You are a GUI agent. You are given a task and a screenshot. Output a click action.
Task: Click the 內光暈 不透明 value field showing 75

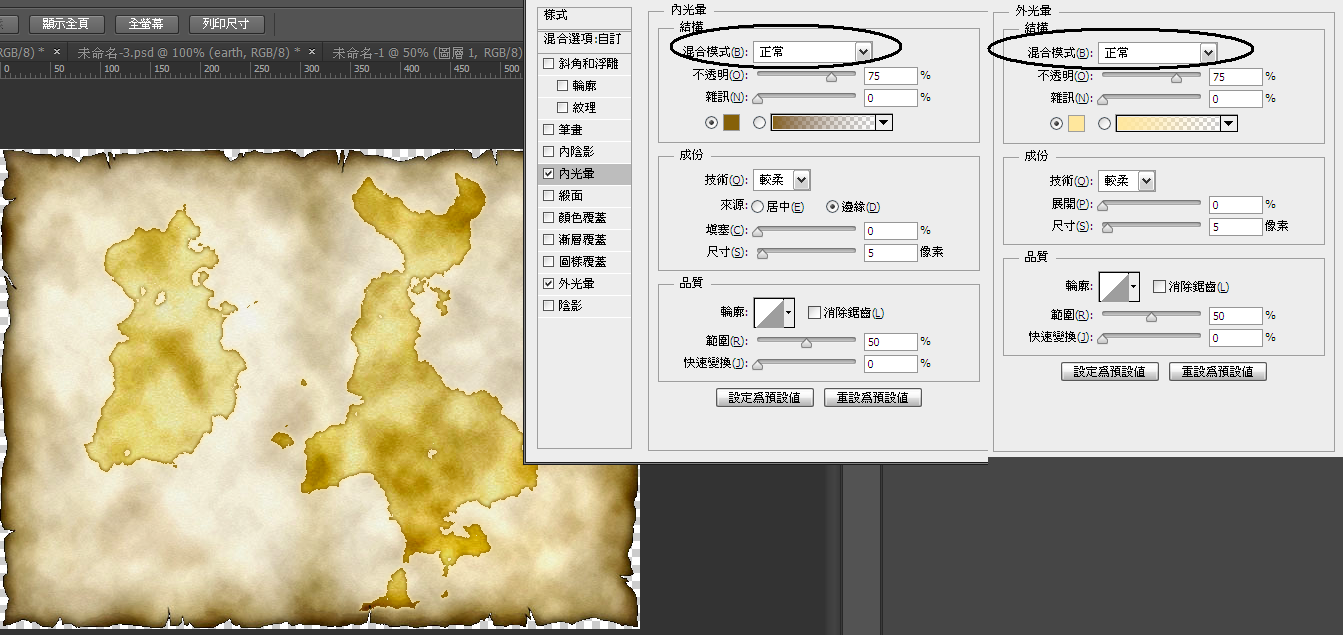891,75
